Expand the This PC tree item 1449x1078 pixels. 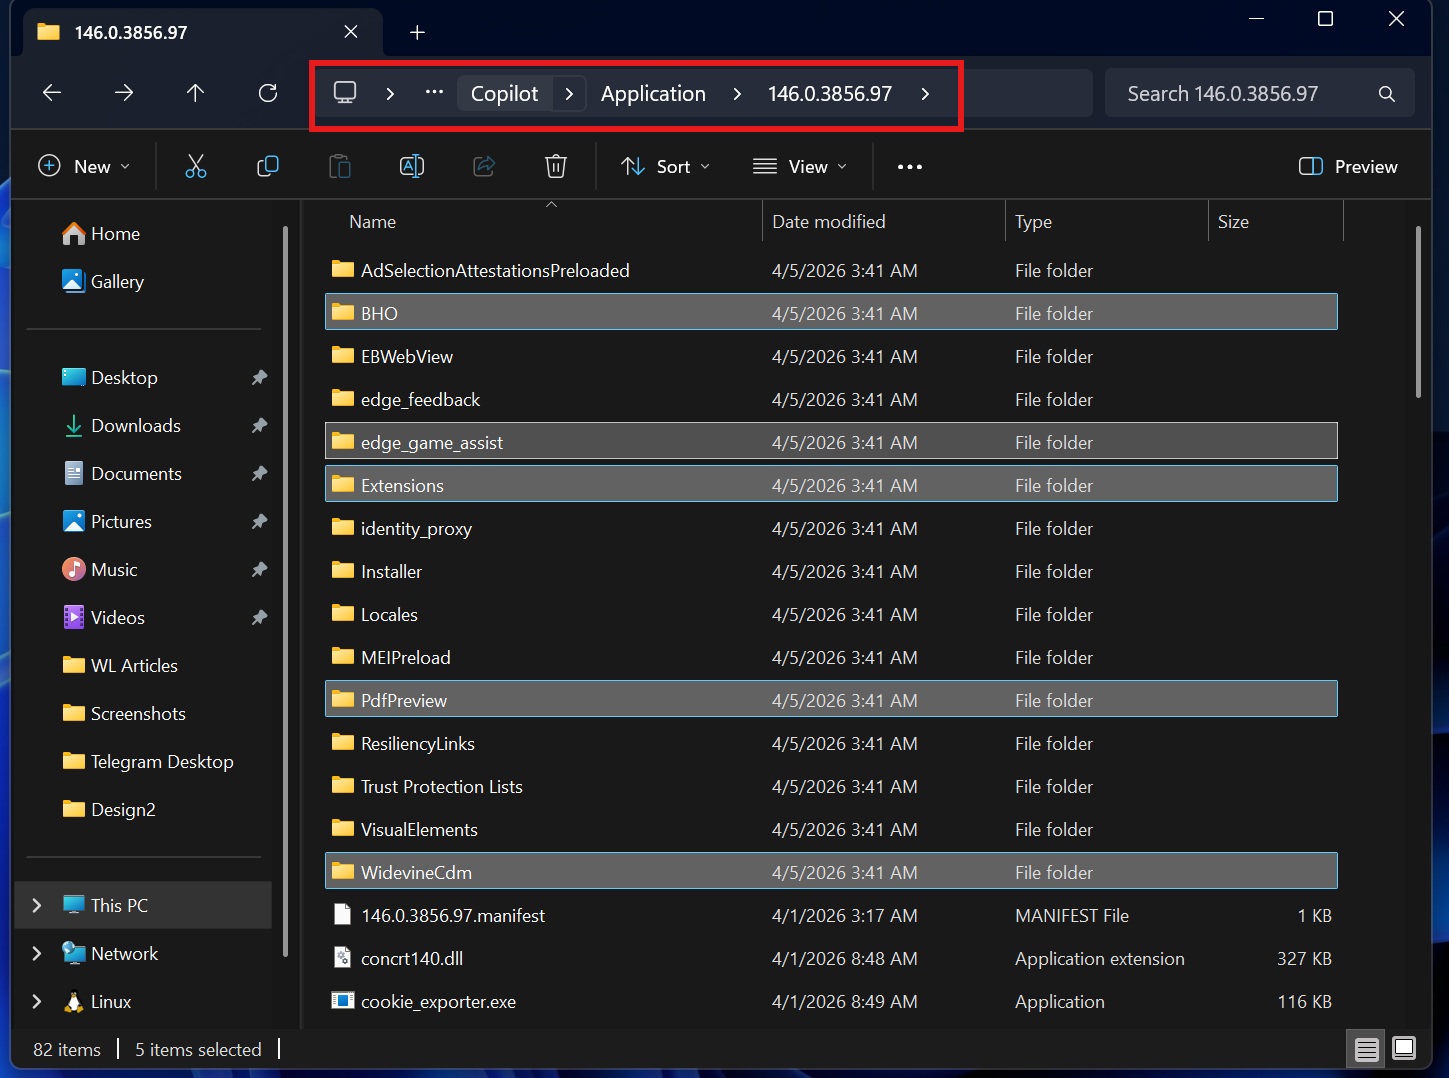pos(37,905)
